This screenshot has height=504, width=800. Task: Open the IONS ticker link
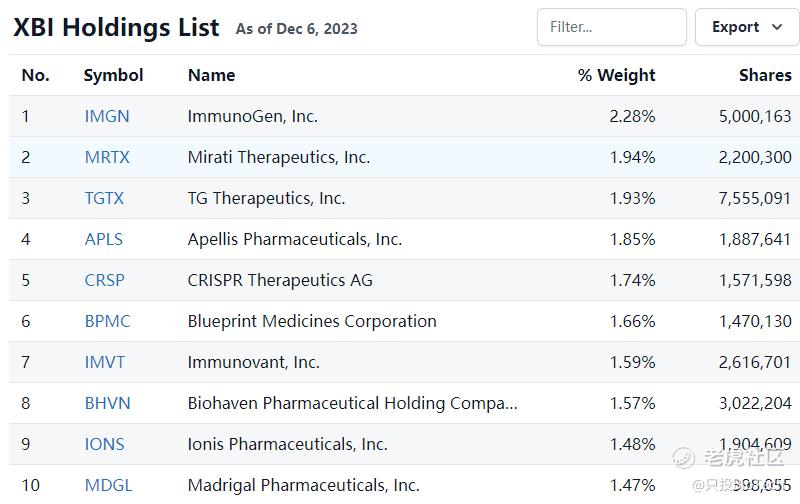pyautogui.click(x=105, y=444)
